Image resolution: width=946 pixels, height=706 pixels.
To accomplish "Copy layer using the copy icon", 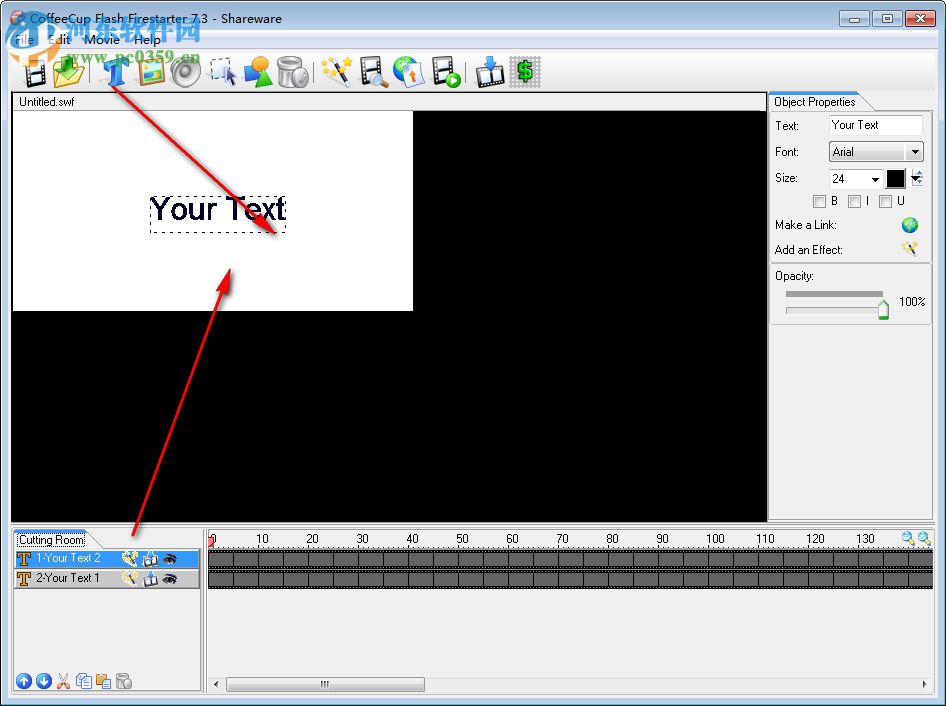I will (84, 681).
